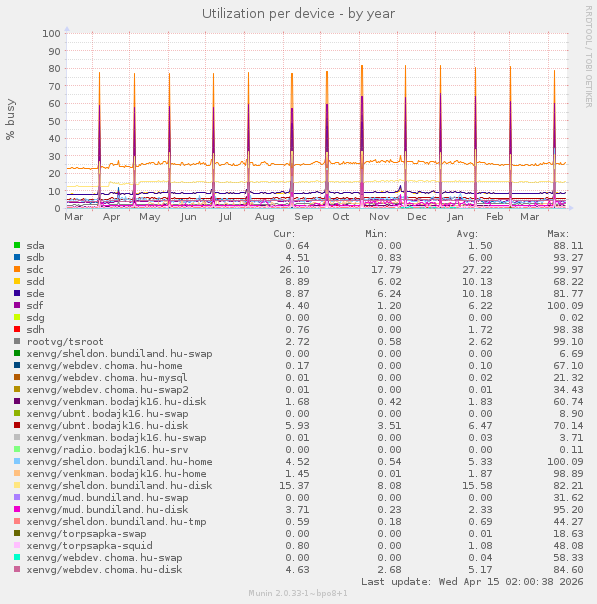Click sheldon.bundiland.hu-disk current value 15.37
The image size is (597, 604).
294,485
